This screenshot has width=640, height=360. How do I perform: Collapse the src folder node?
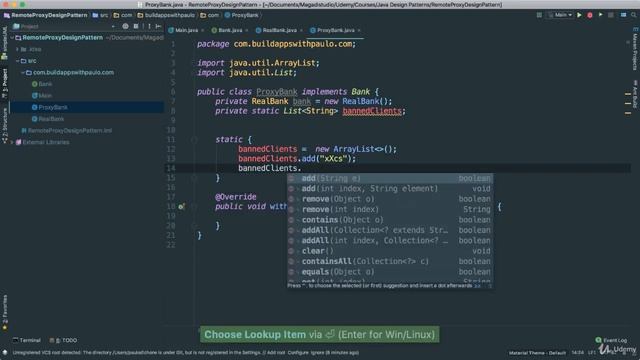coord(17,61)
